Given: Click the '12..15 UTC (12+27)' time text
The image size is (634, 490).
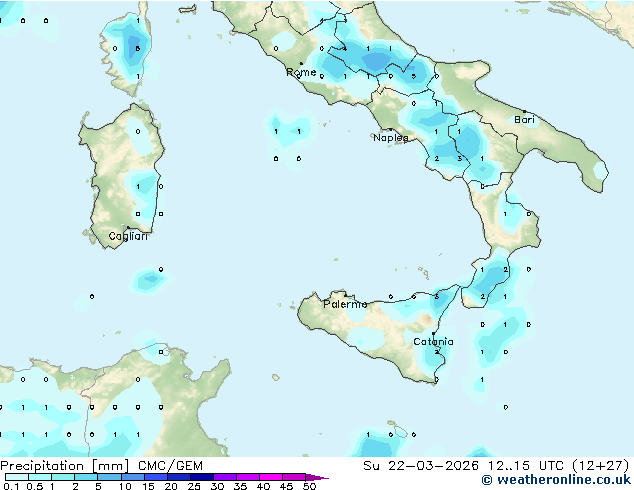Looking at the screenshot, I should pyautogui.click(x=559, y=466).
